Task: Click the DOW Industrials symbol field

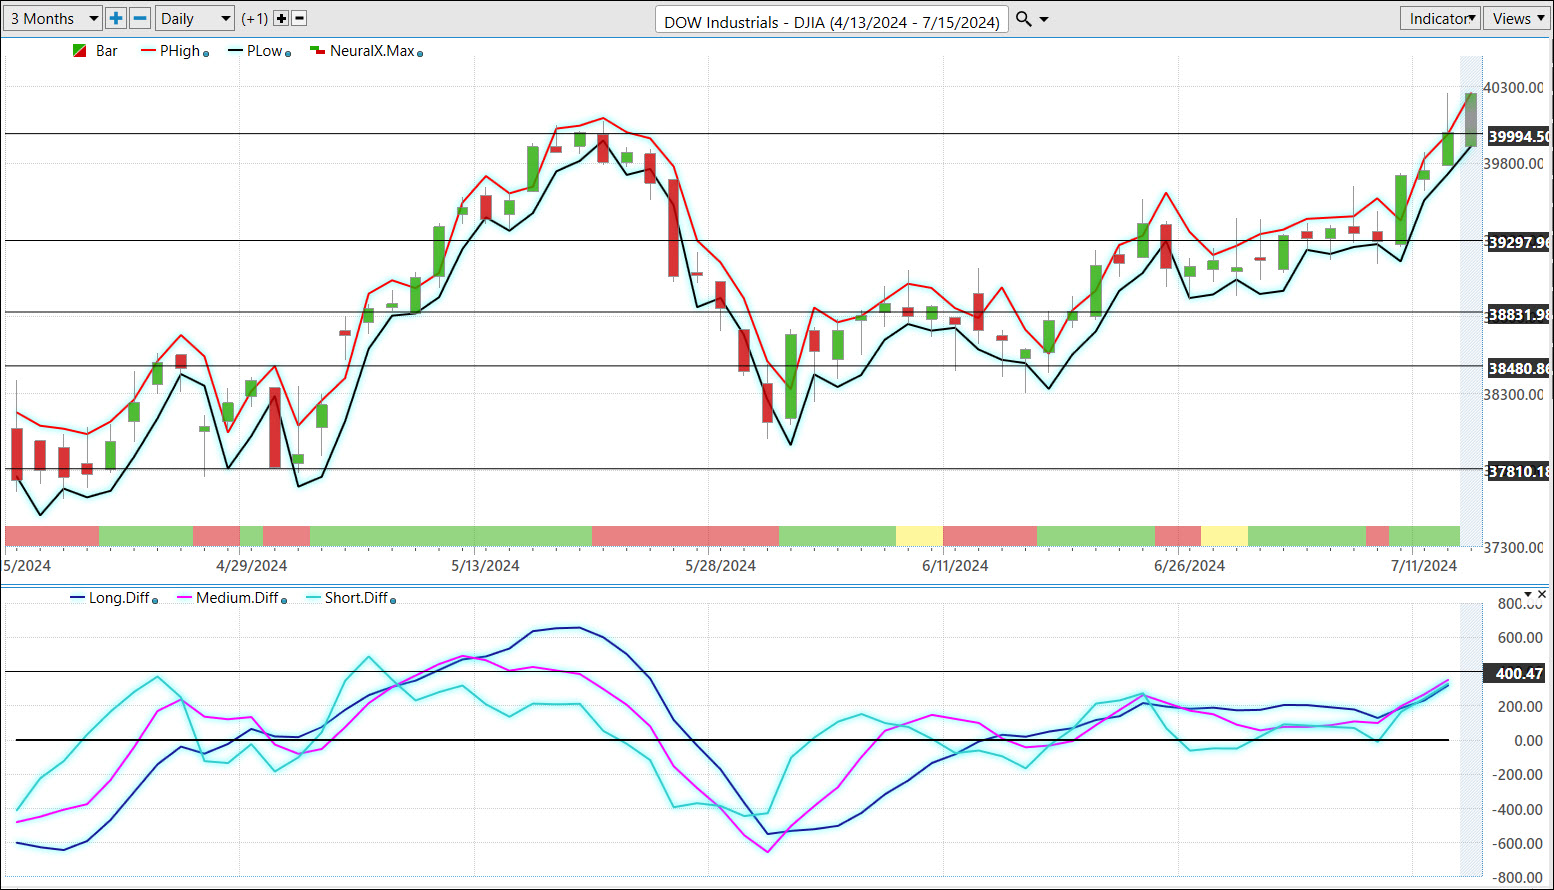Action: [832, 21]
